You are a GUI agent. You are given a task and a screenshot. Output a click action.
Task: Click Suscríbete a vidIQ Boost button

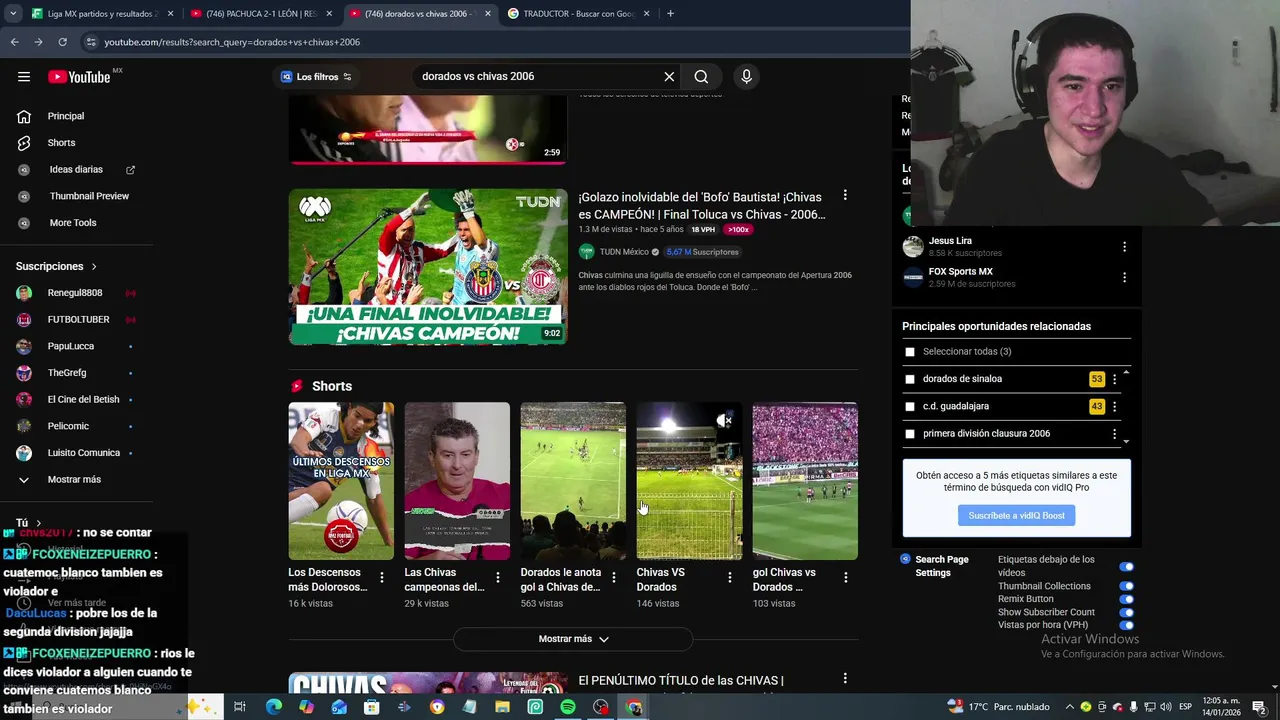pos(1016,515)
